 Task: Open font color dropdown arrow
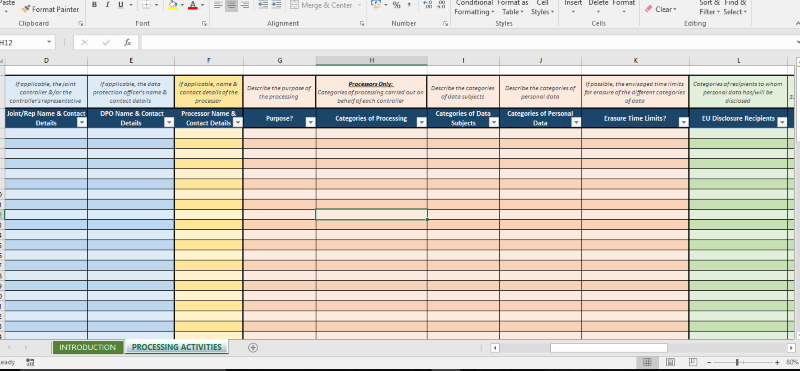click(x=202, y=5)
